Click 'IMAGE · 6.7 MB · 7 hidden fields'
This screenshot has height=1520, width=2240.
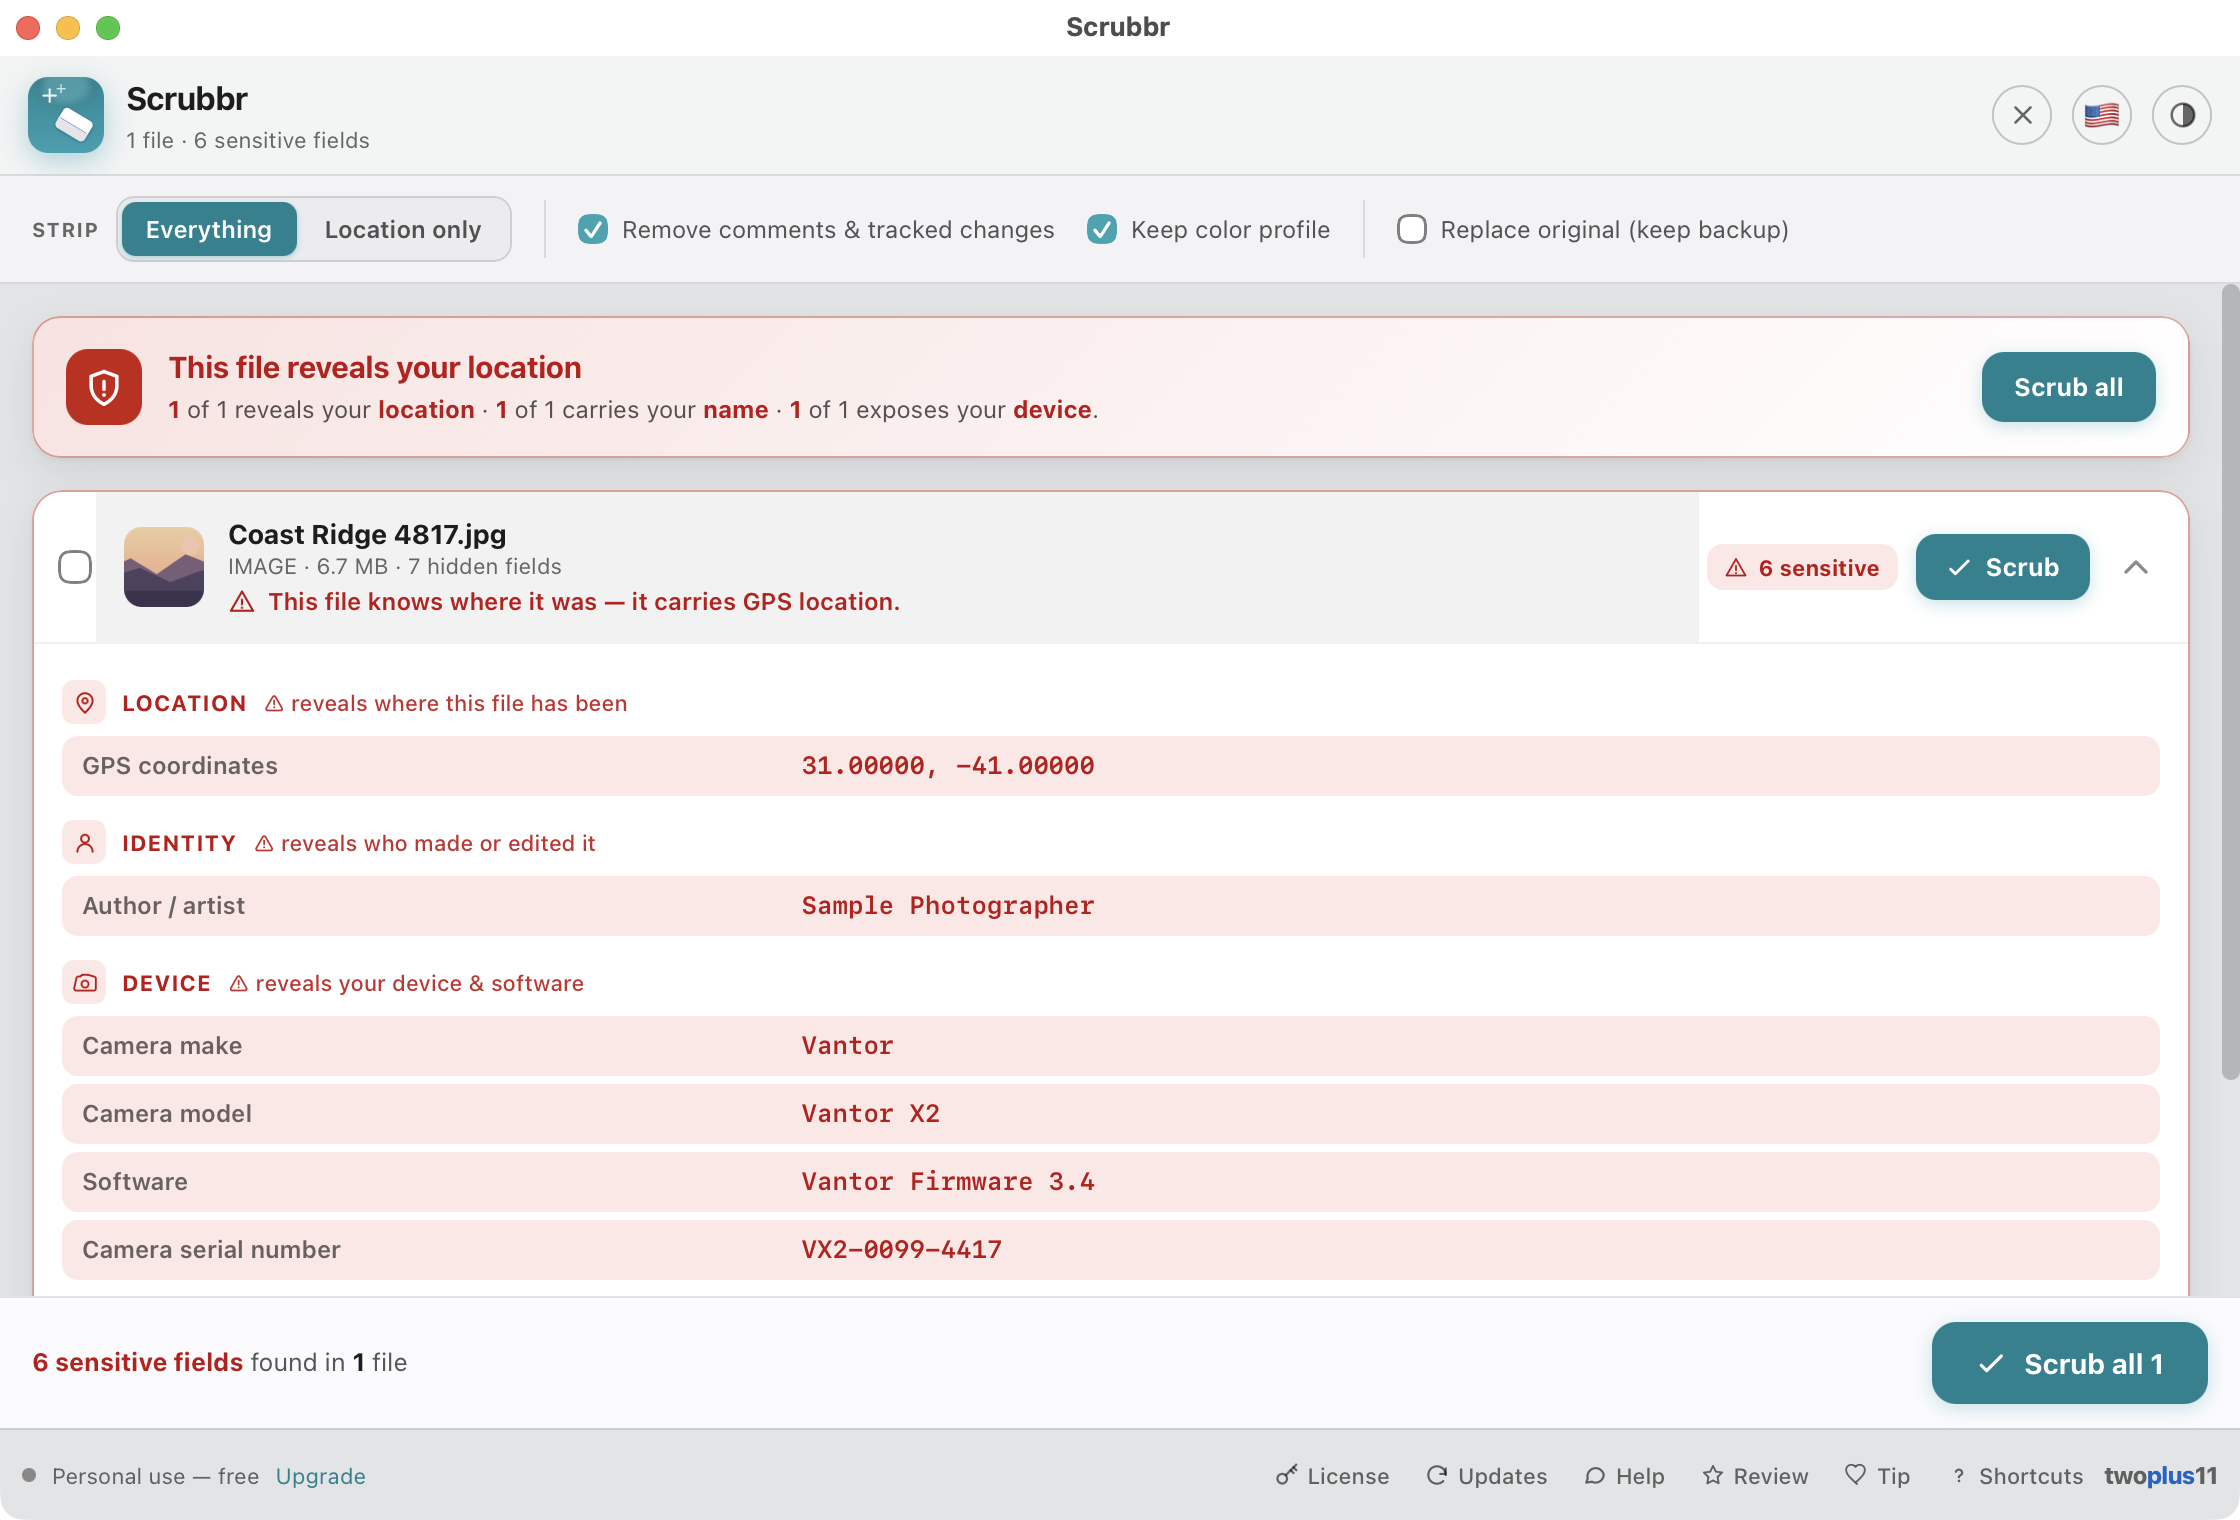[395, 566]
